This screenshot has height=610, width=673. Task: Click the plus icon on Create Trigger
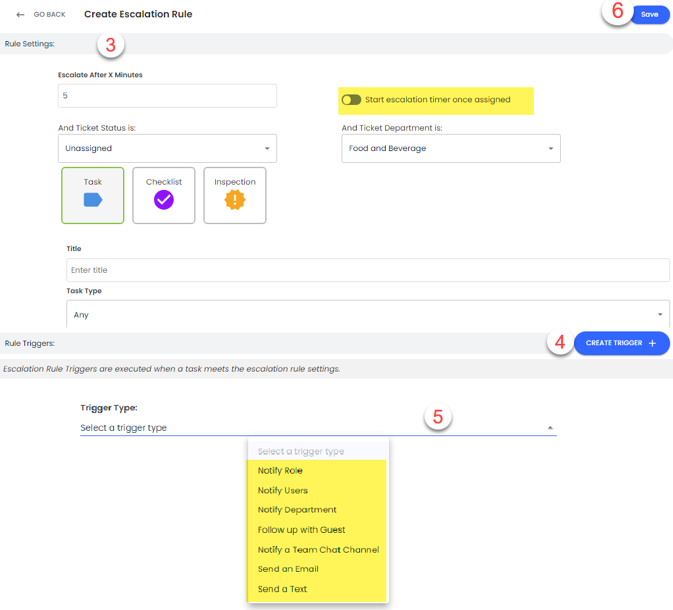coord(653,343)
